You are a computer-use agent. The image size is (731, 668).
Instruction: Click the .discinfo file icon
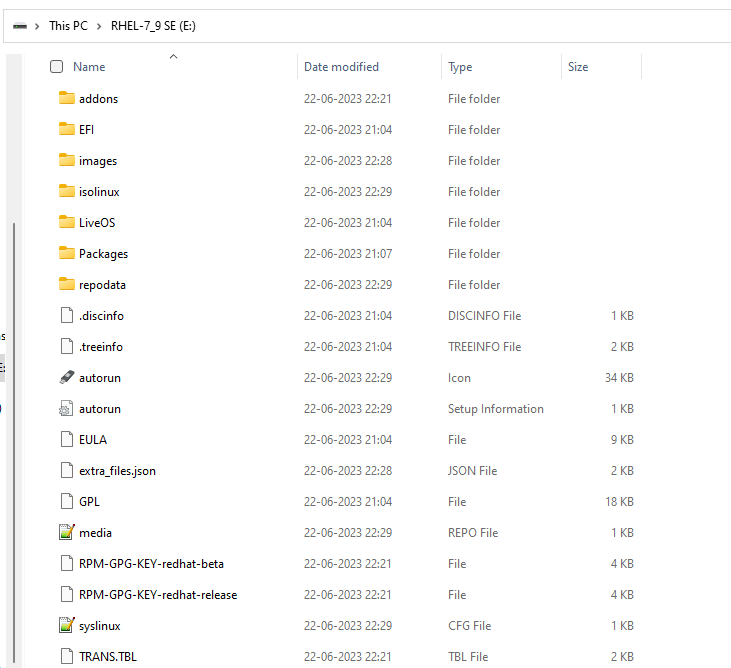click(67, 315)
